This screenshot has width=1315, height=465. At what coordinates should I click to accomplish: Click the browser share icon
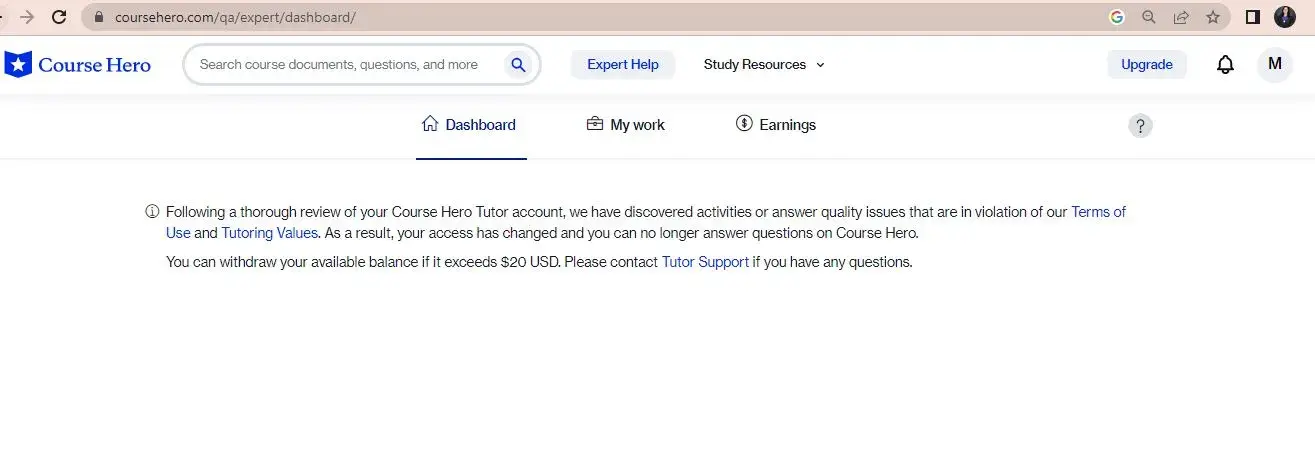click(x=1181, y=17)
